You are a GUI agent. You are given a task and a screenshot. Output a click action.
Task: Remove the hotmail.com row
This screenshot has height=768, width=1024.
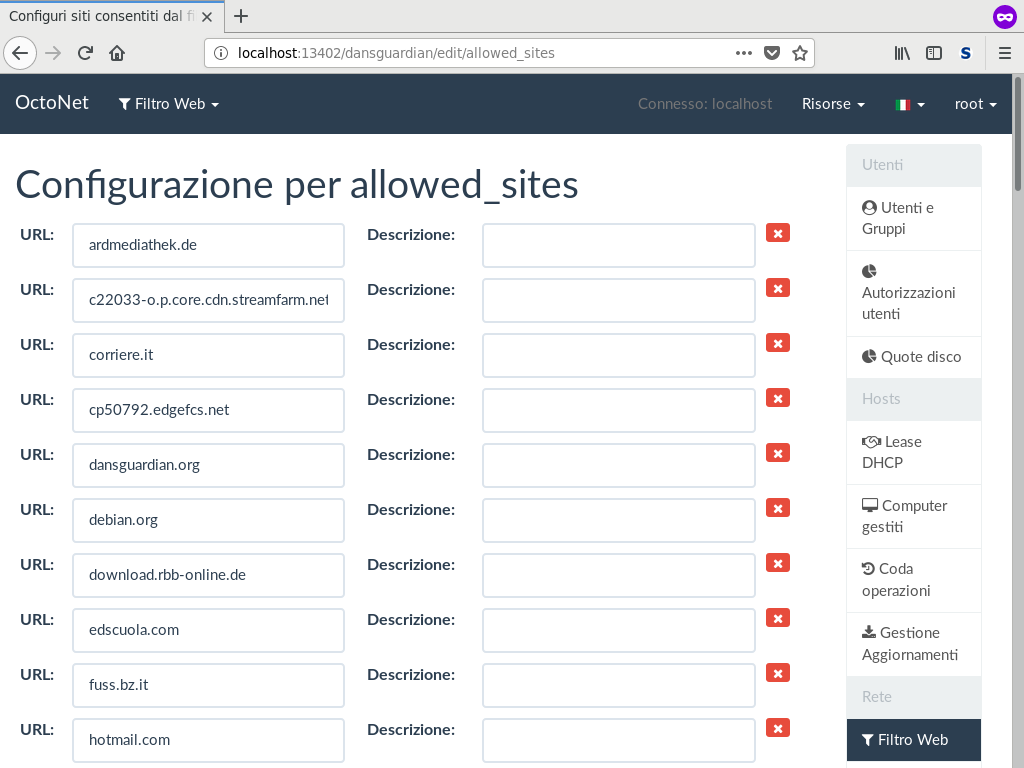coord(778,728)
